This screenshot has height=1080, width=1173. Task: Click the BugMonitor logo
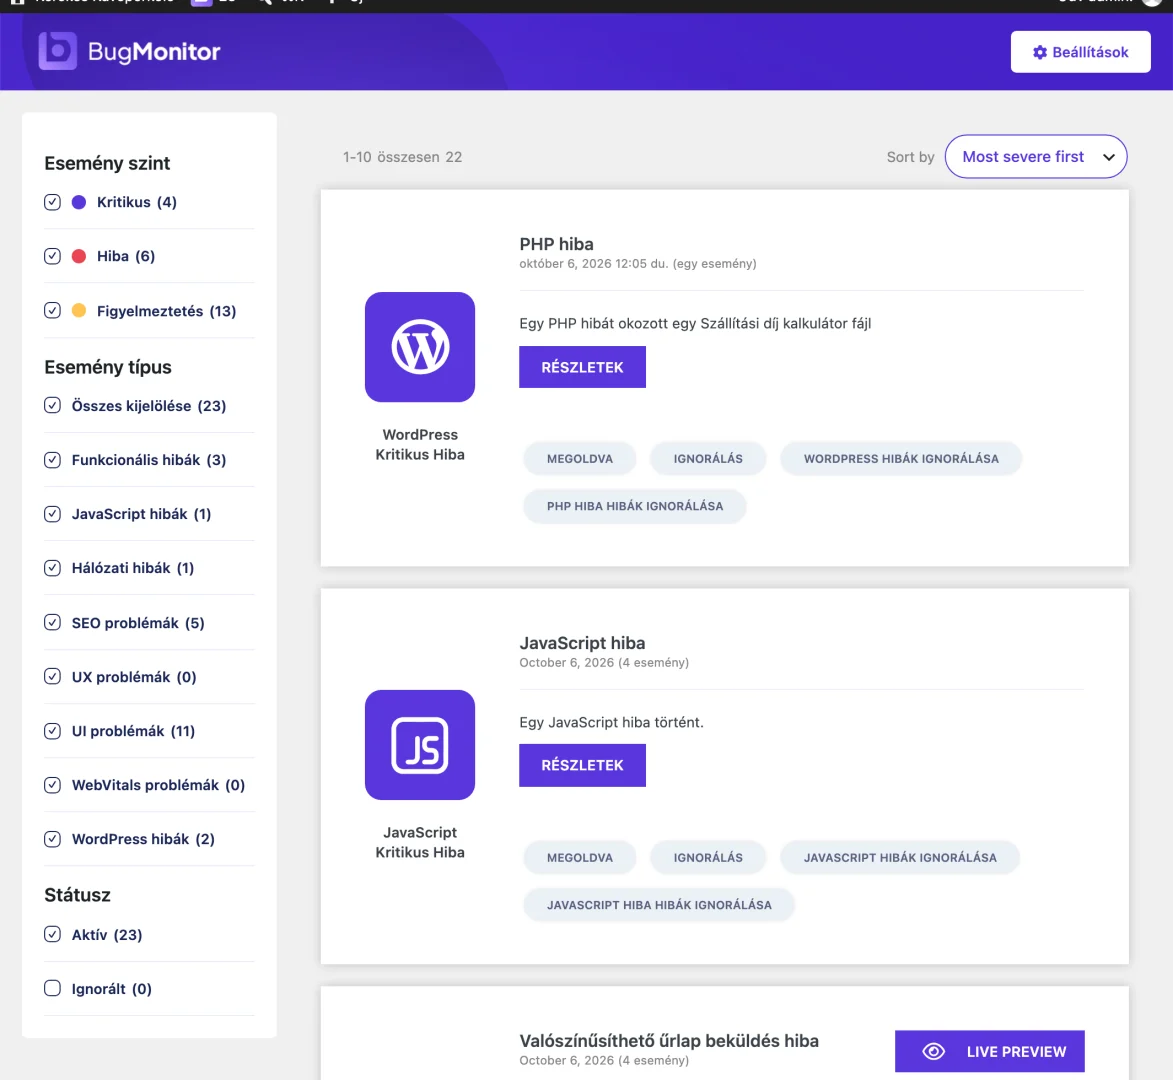(x=129, y=51)
